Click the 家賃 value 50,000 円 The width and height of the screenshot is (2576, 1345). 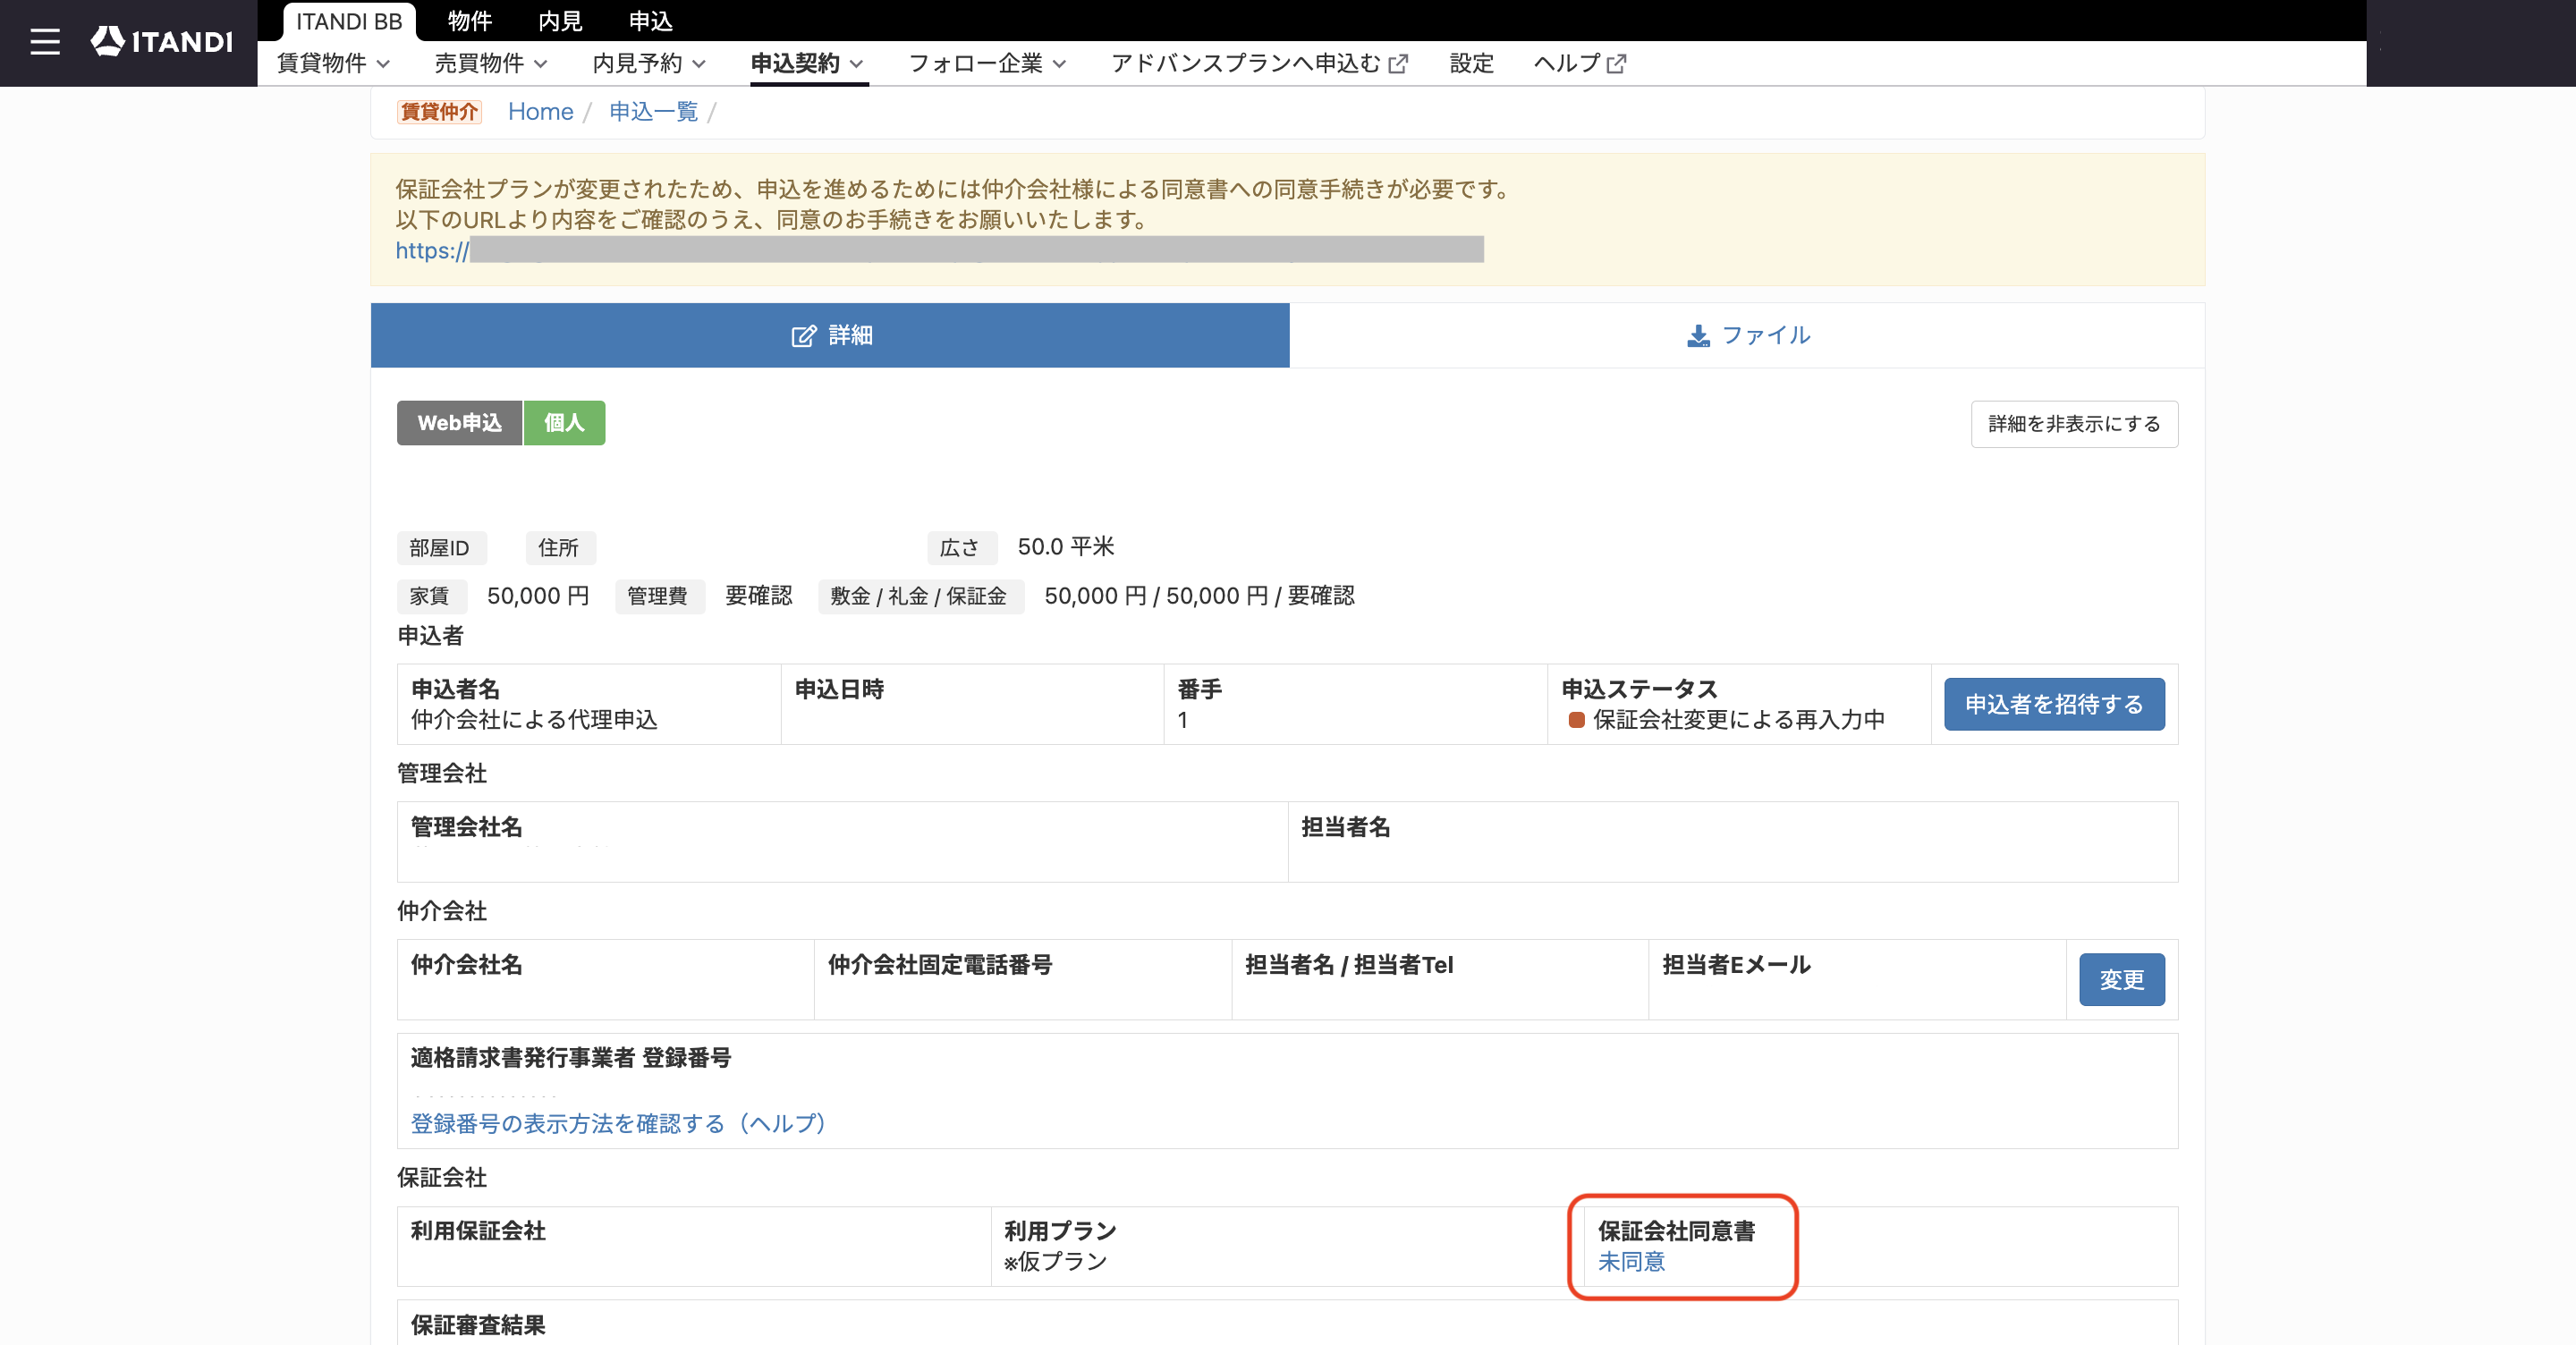pyautogui.click(x=538, y=596)
